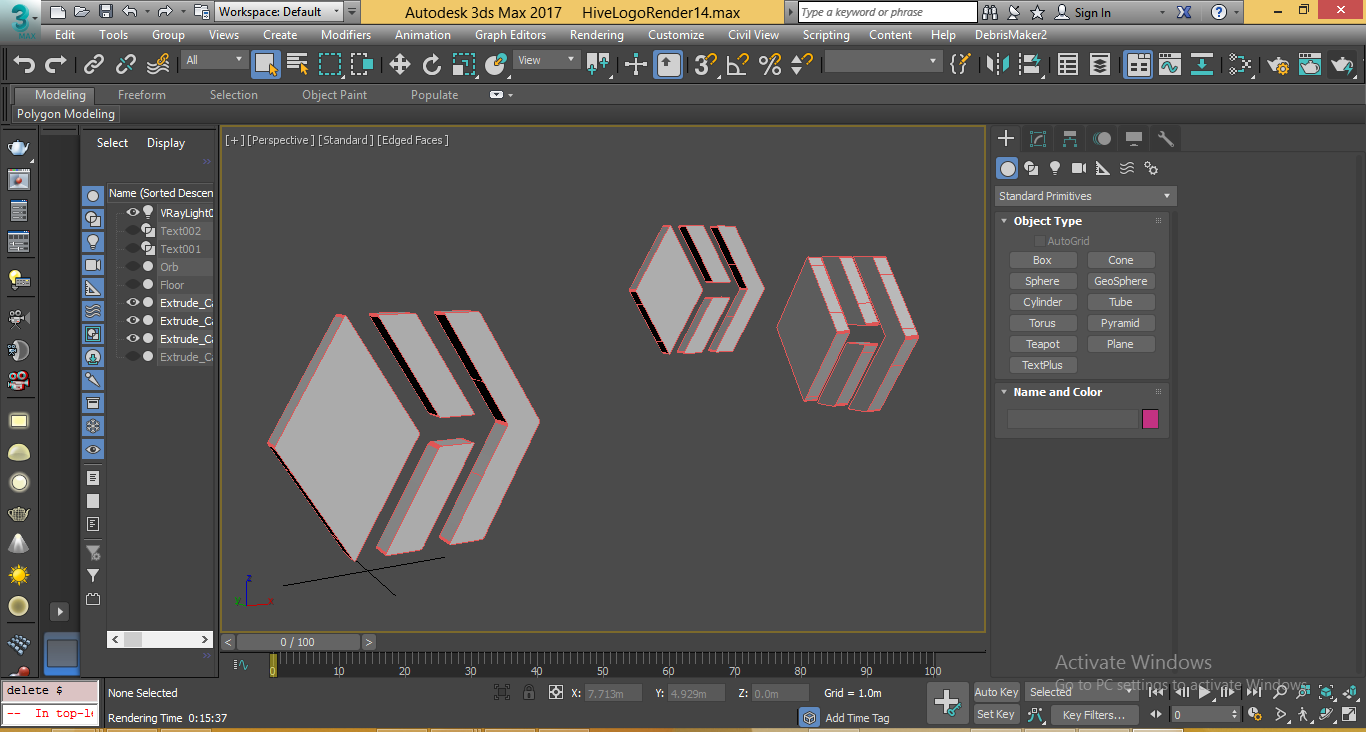Choose Select and Place tool
The width and height of the screenshot is (1366, 732).
(x=496, y=65)
